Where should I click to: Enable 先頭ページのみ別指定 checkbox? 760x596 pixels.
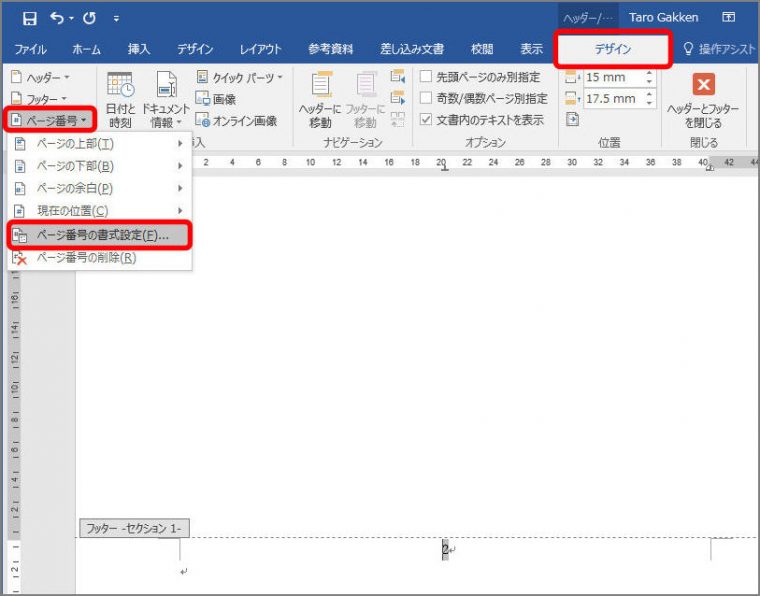pos(426,77)
